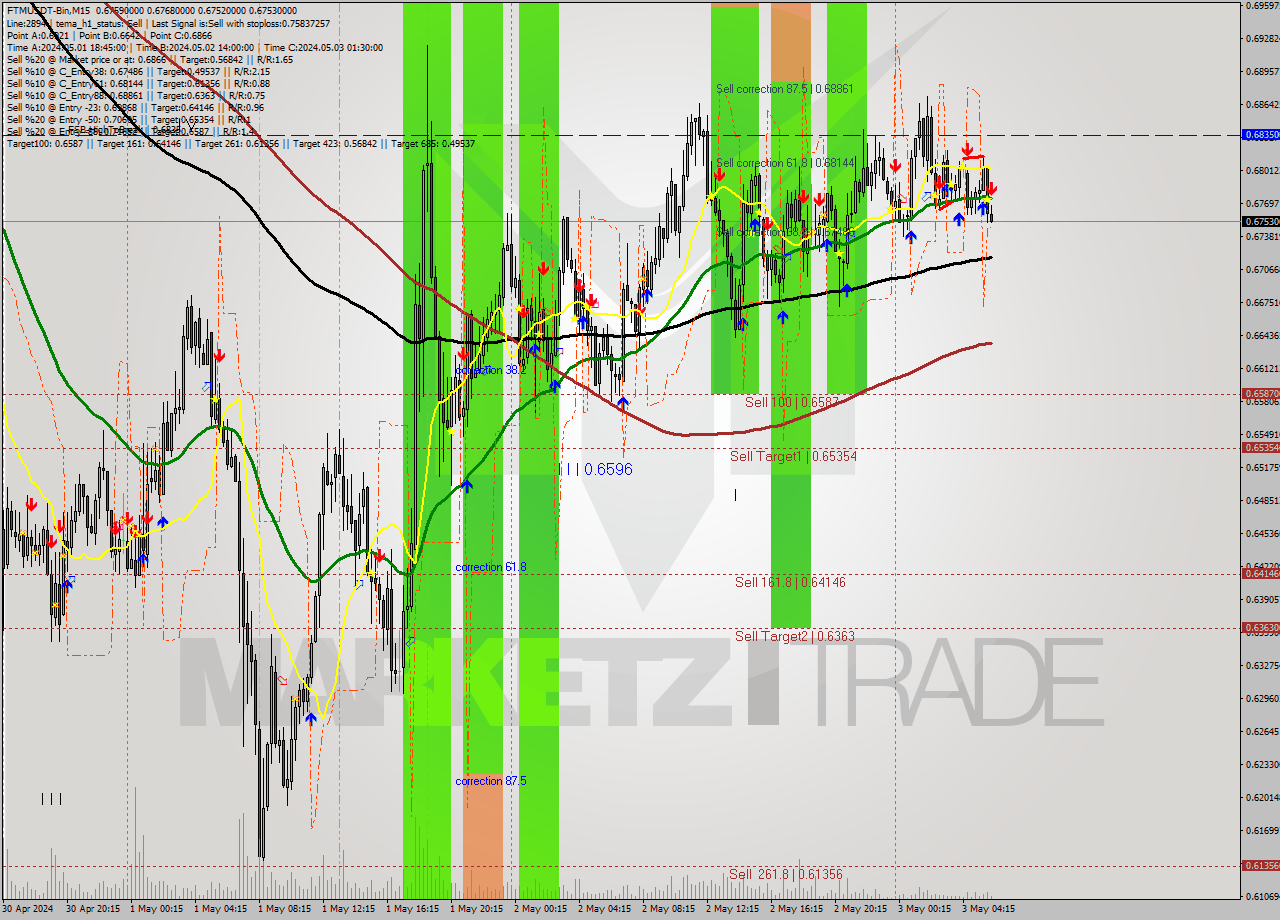
Task: Click the blue 'correction 61.8' label
Action: tap(490, 567)
